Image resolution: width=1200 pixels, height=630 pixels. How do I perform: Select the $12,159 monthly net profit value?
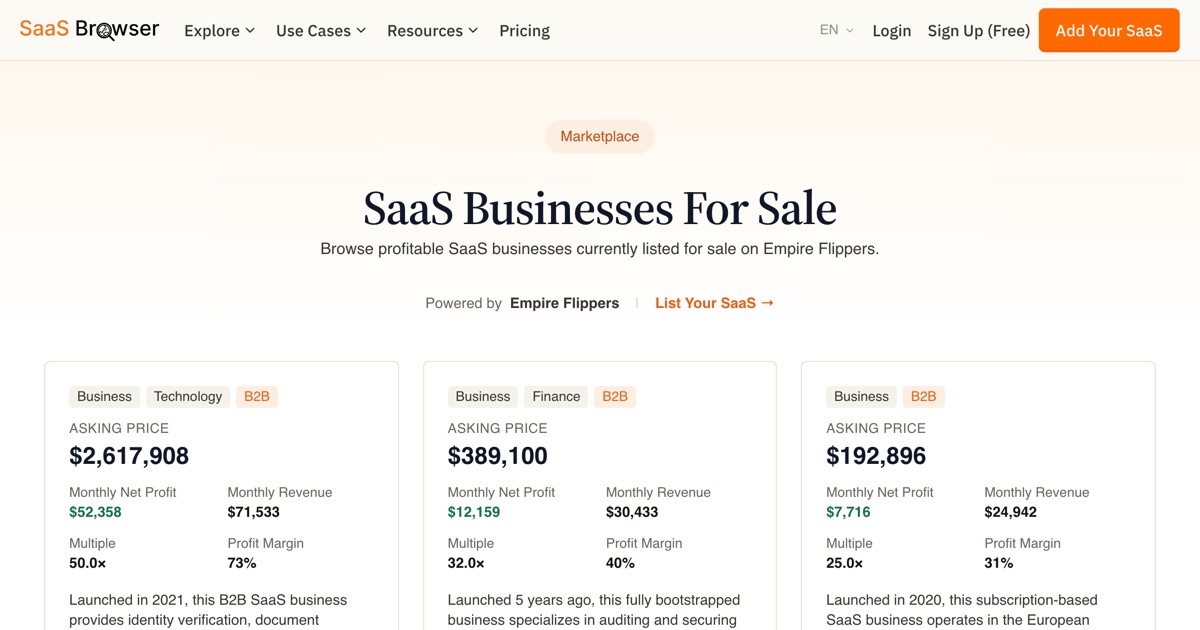tap(474, 512)
